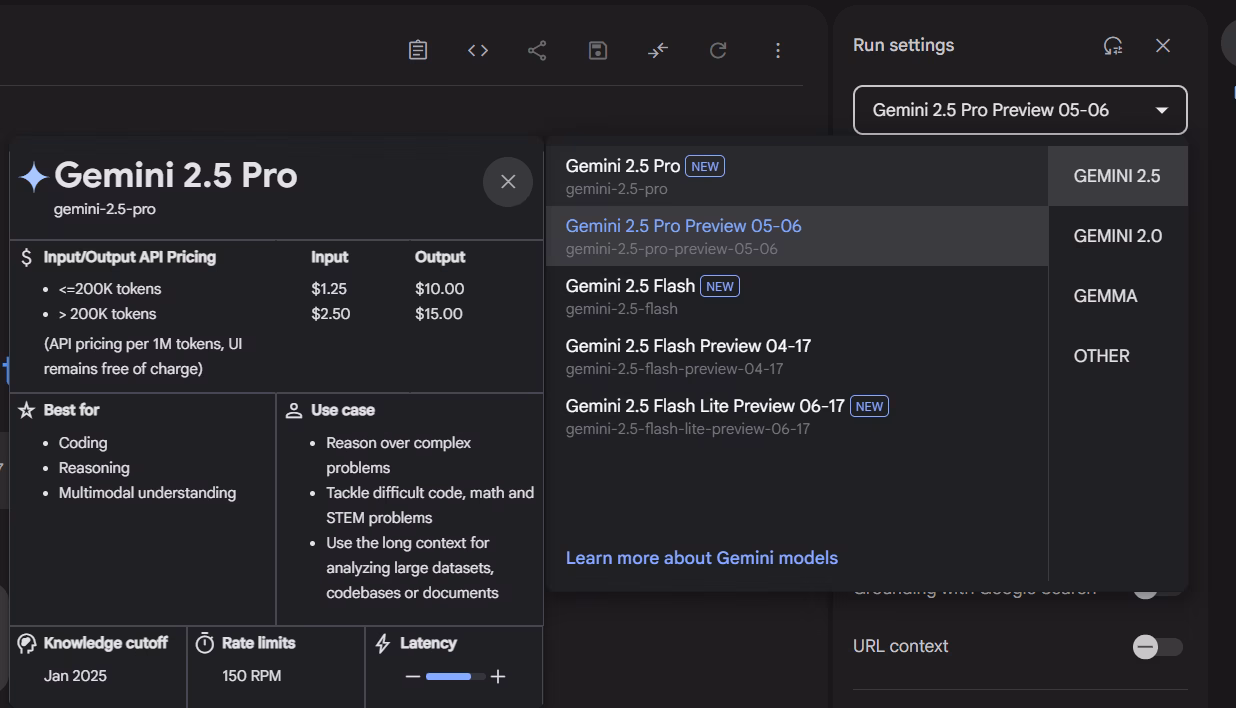Click the NEW badge on Flash Lite Preview
This screenshot has height=708, width=1236.
pyautogui.click(x=870, y=406)
